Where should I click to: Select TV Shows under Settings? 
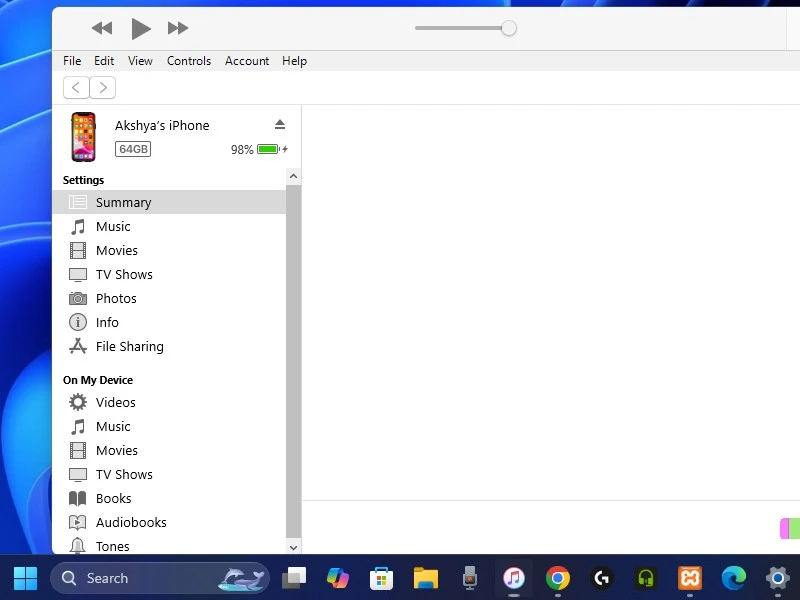169,274
